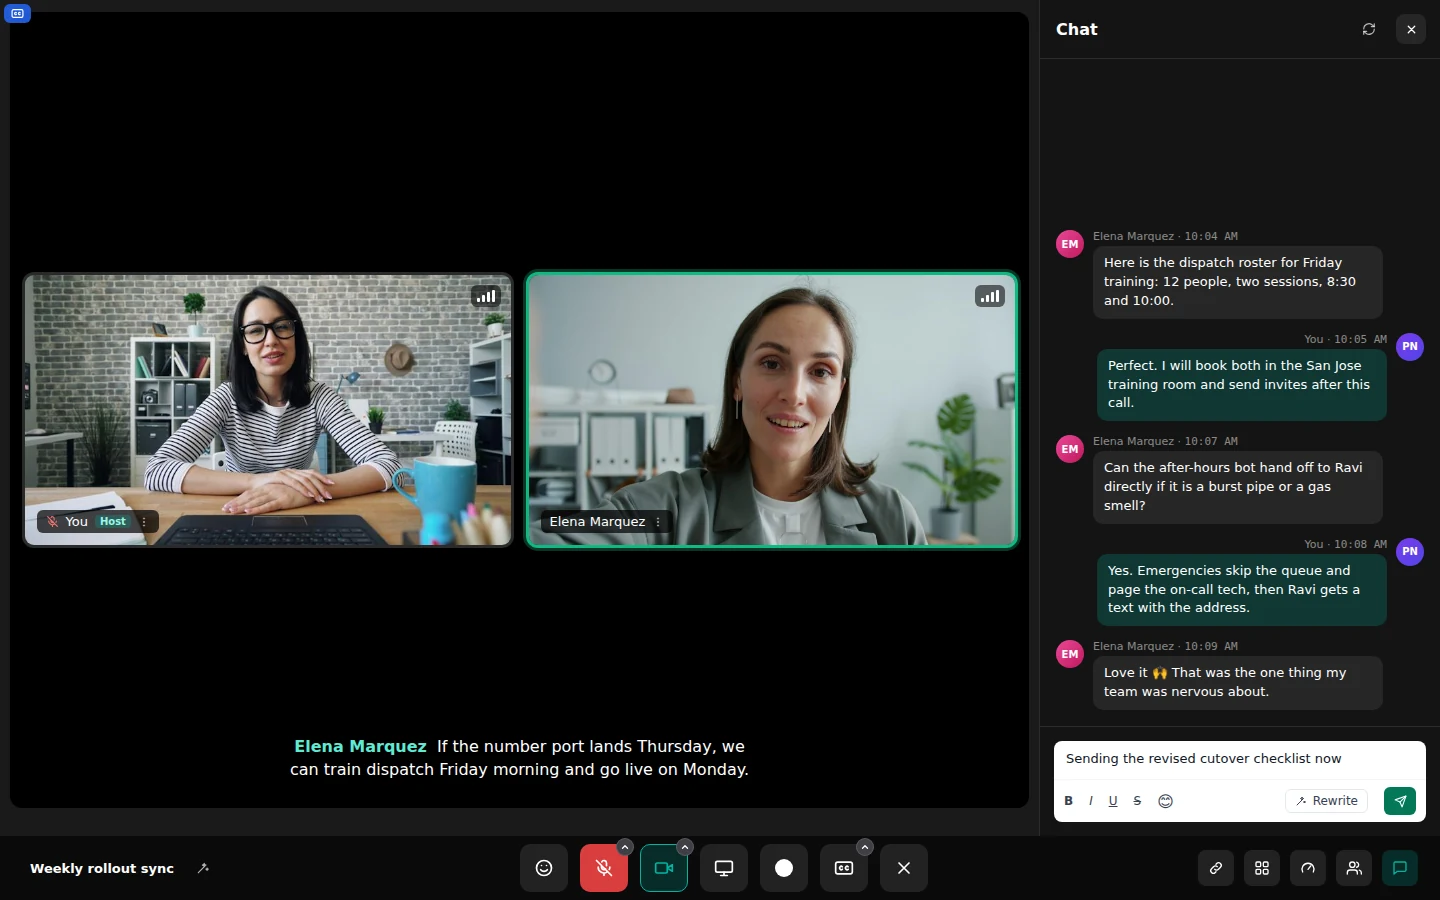This screenshot has height=900, width=1440.
Task: Click the muted mic indicator on the You tile
Action: (53, 521)
